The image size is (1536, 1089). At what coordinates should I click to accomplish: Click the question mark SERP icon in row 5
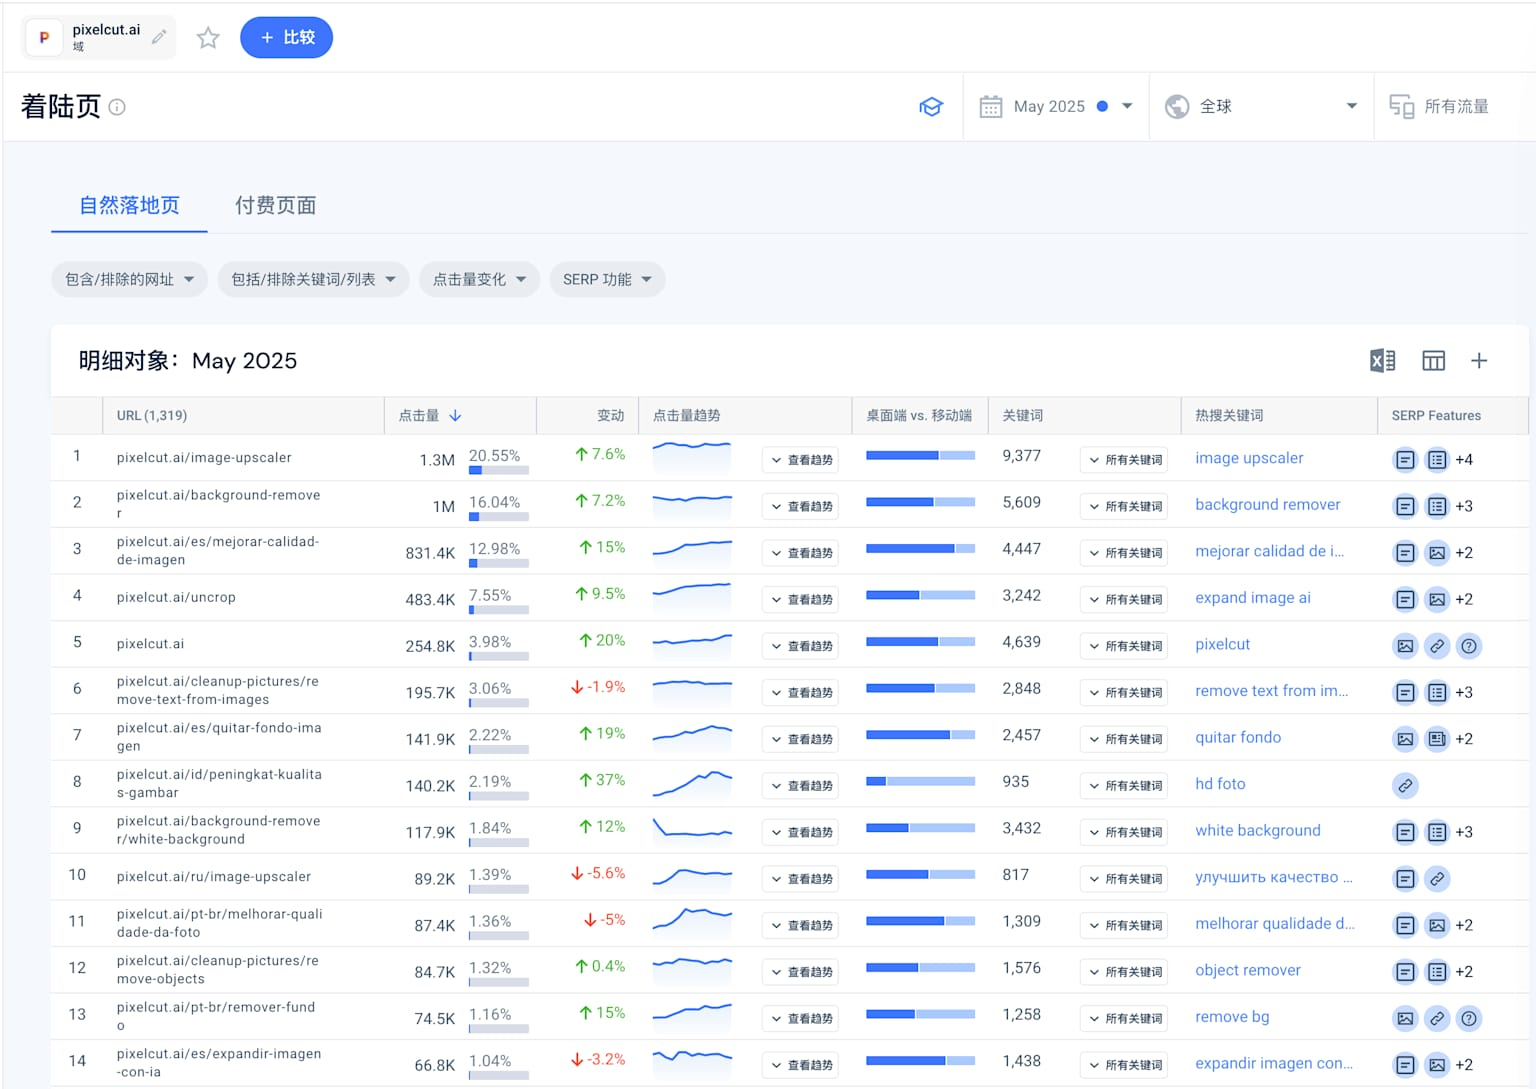[x=1468, y=646]
